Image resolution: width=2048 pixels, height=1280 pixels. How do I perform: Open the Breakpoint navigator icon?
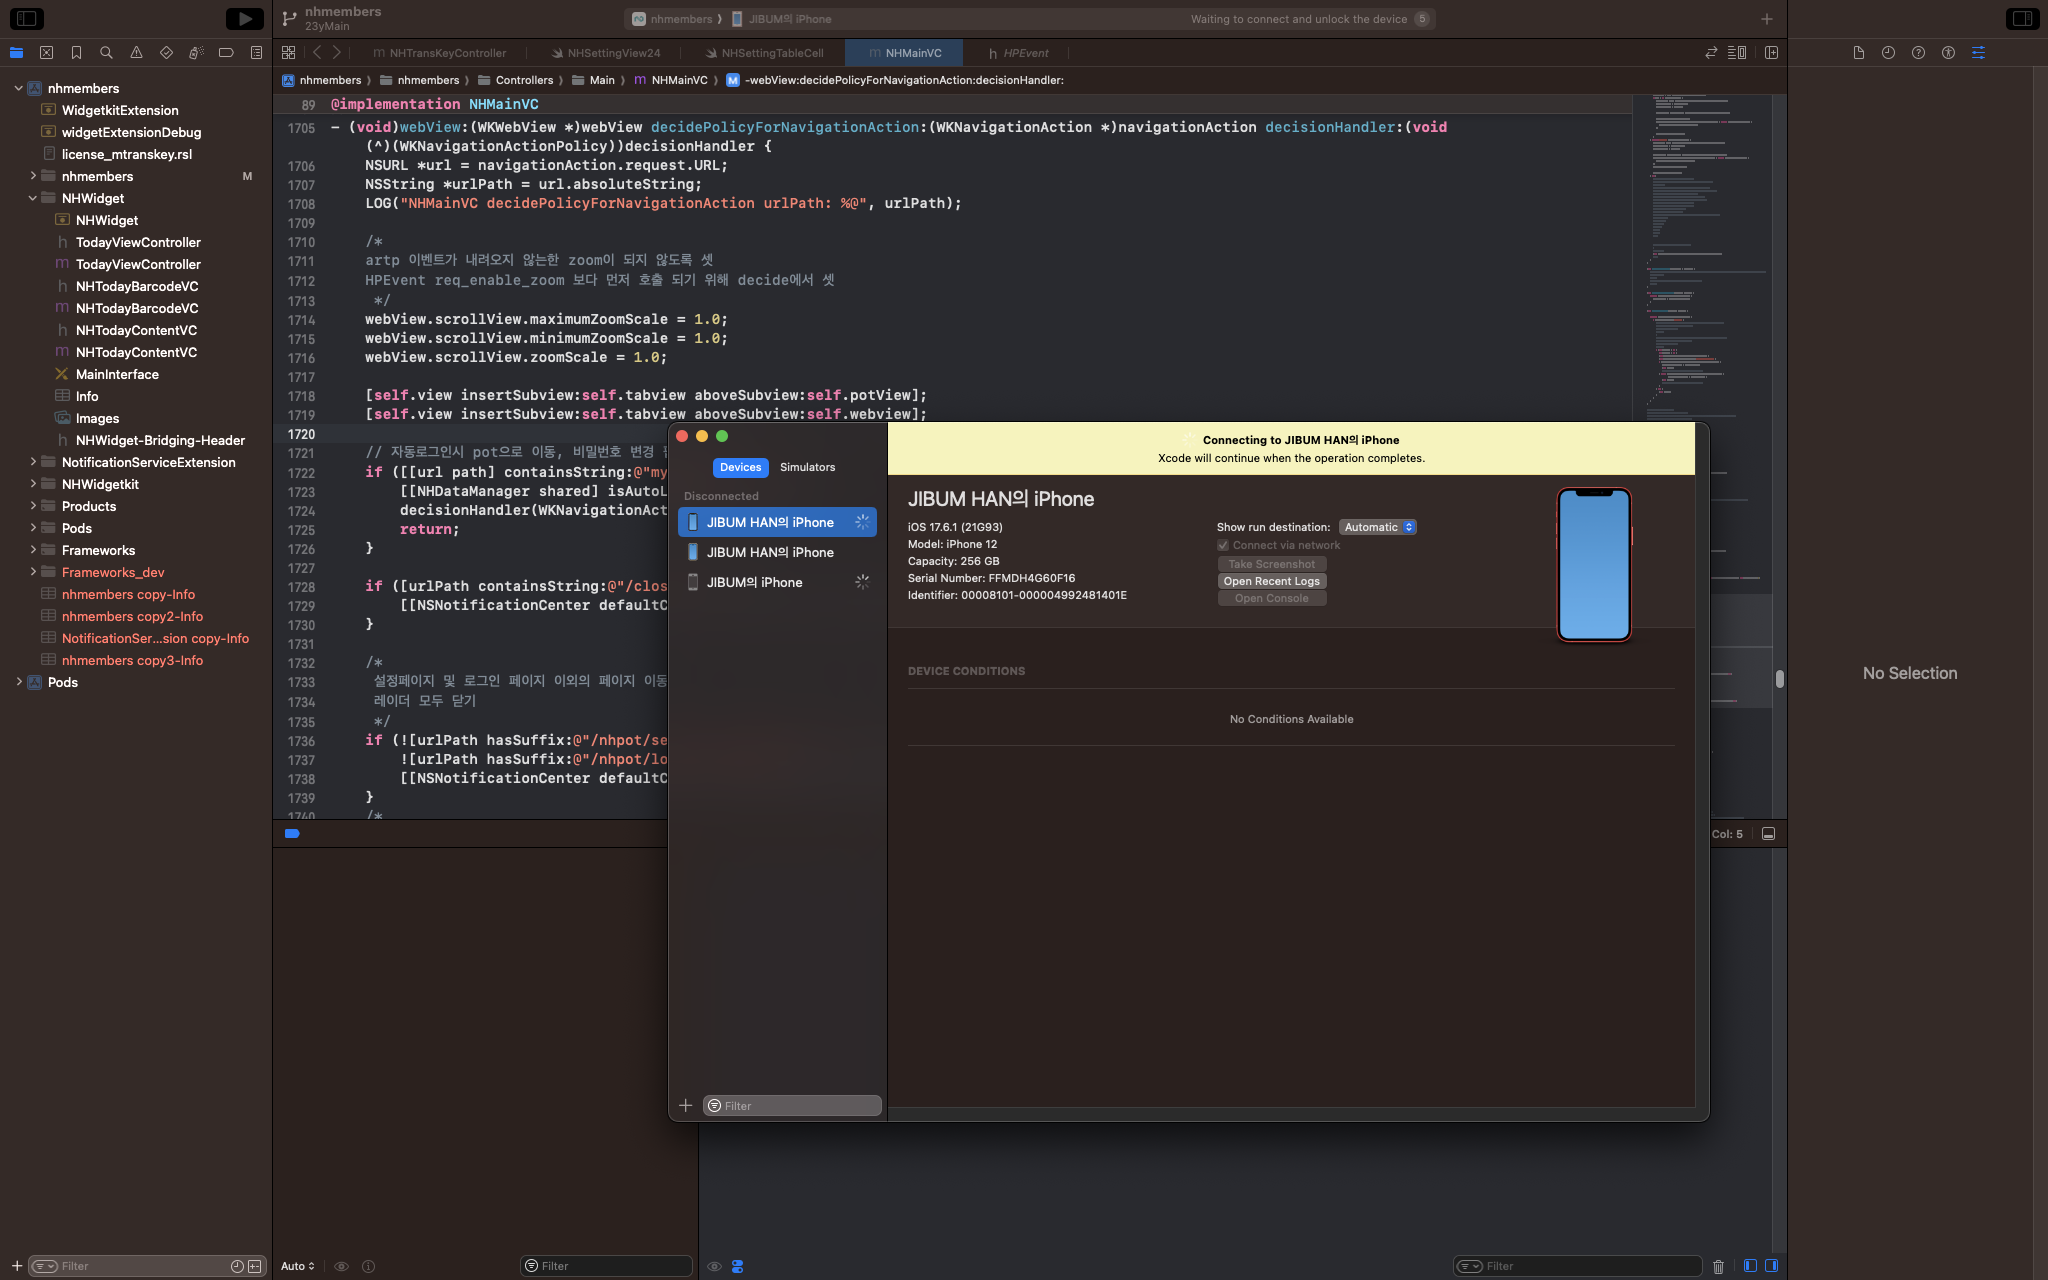coord(226,53)
